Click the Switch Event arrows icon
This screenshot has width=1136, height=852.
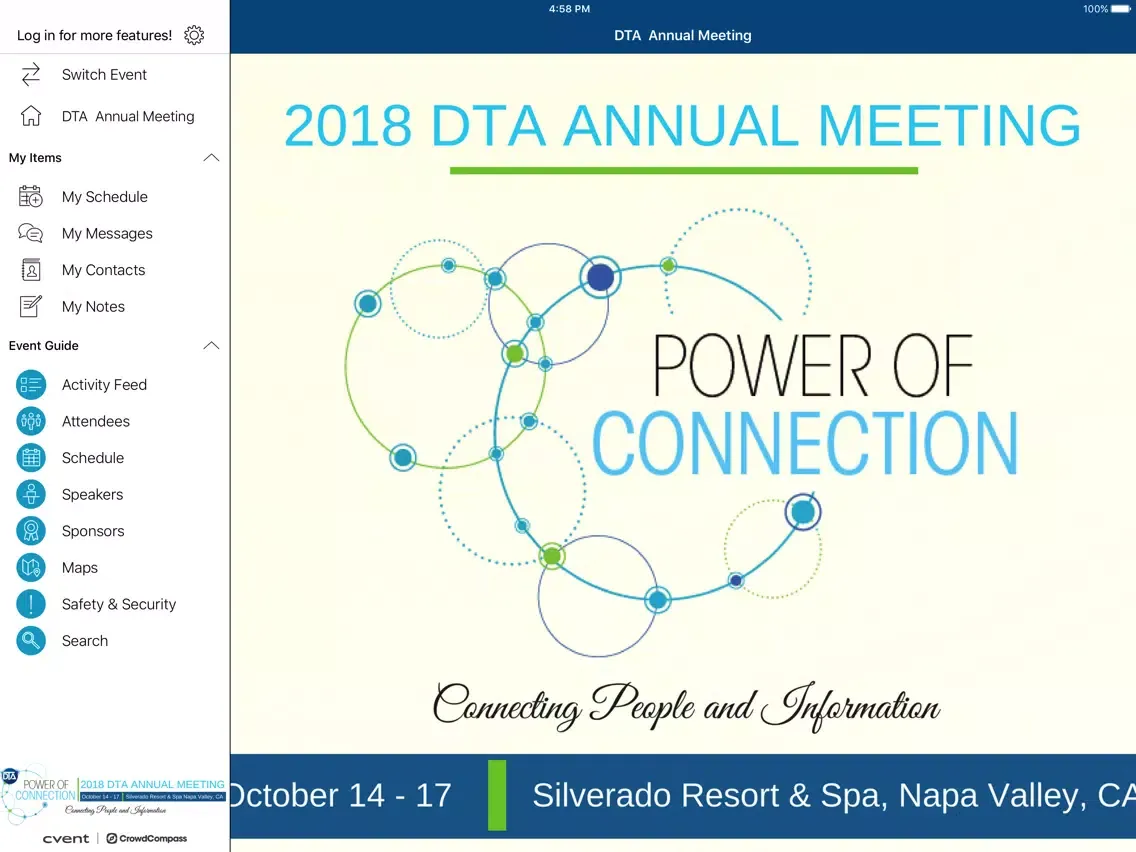coord(31,75)
